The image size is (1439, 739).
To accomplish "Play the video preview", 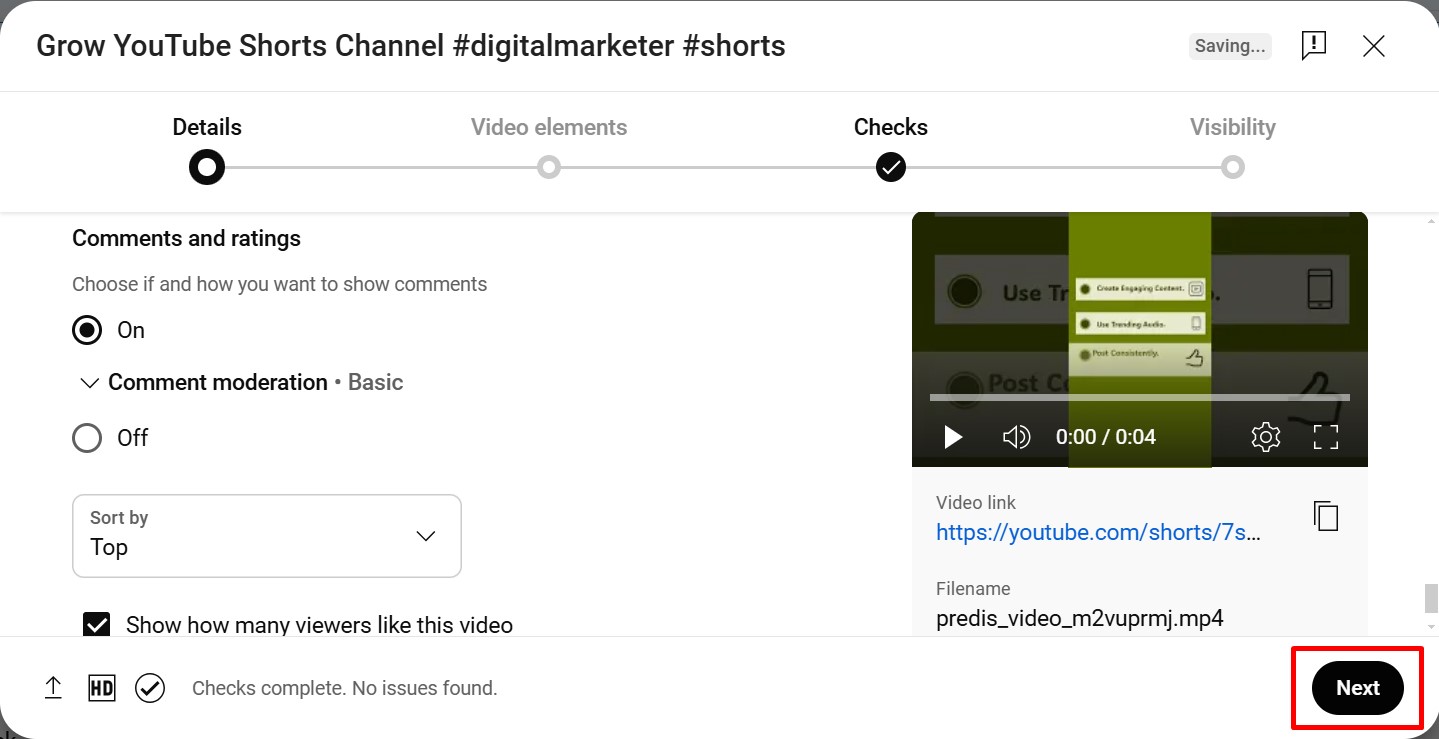I will [952, 437].
